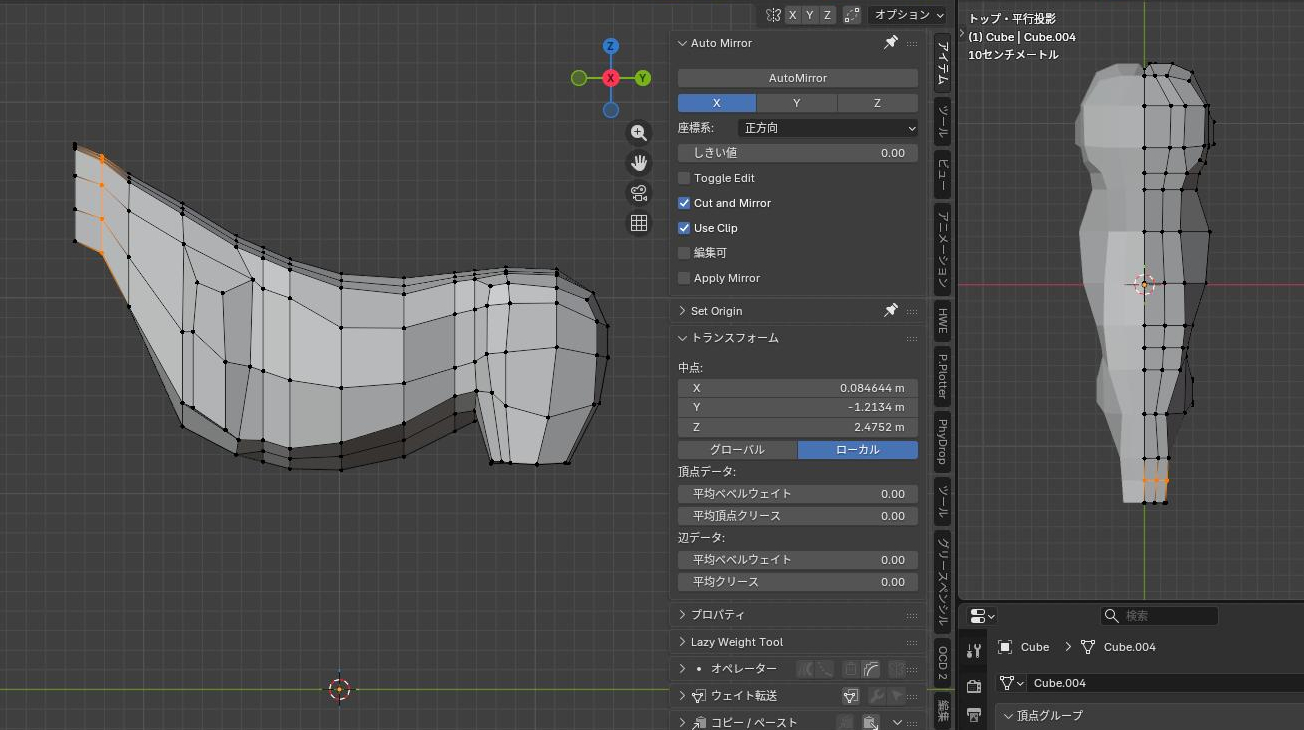Enable the Toggle Edit checkbox
Screen dimensions: 1304x730
[x=684, y=178]
